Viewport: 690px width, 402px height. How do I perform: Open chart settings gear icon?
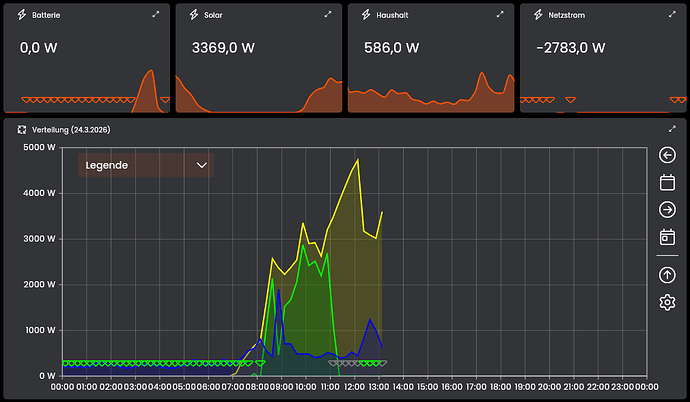(x=668, y=302)
